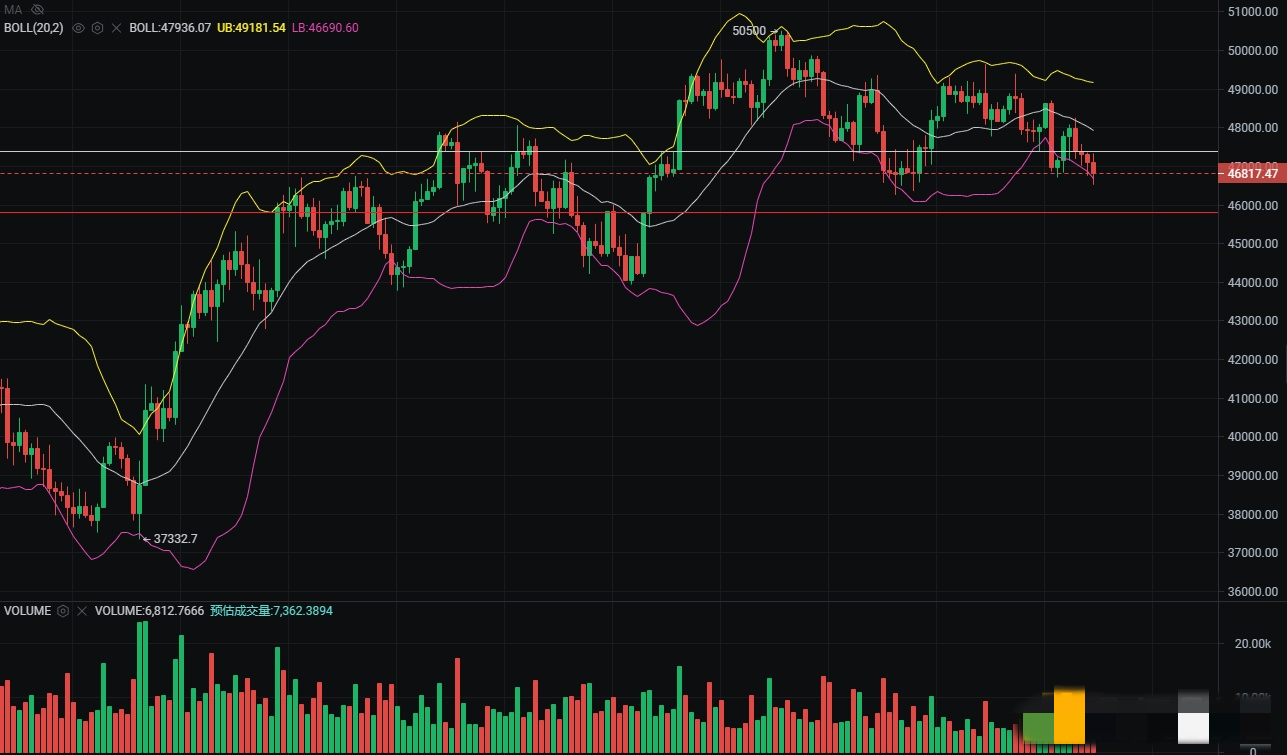Click the 20.00k label on volume axis
The image size is (1287, 755).
click(1253, 644)
